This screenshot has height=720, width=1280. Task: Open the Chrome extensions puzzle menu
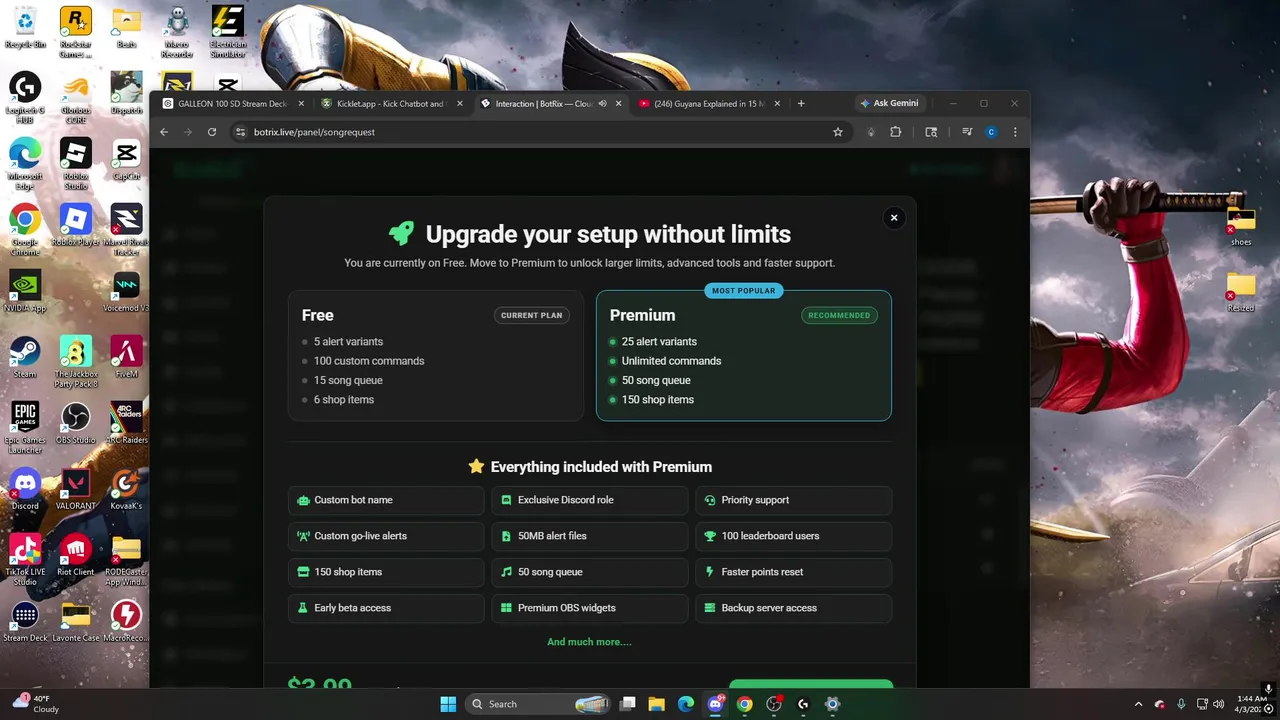point(895,132)
